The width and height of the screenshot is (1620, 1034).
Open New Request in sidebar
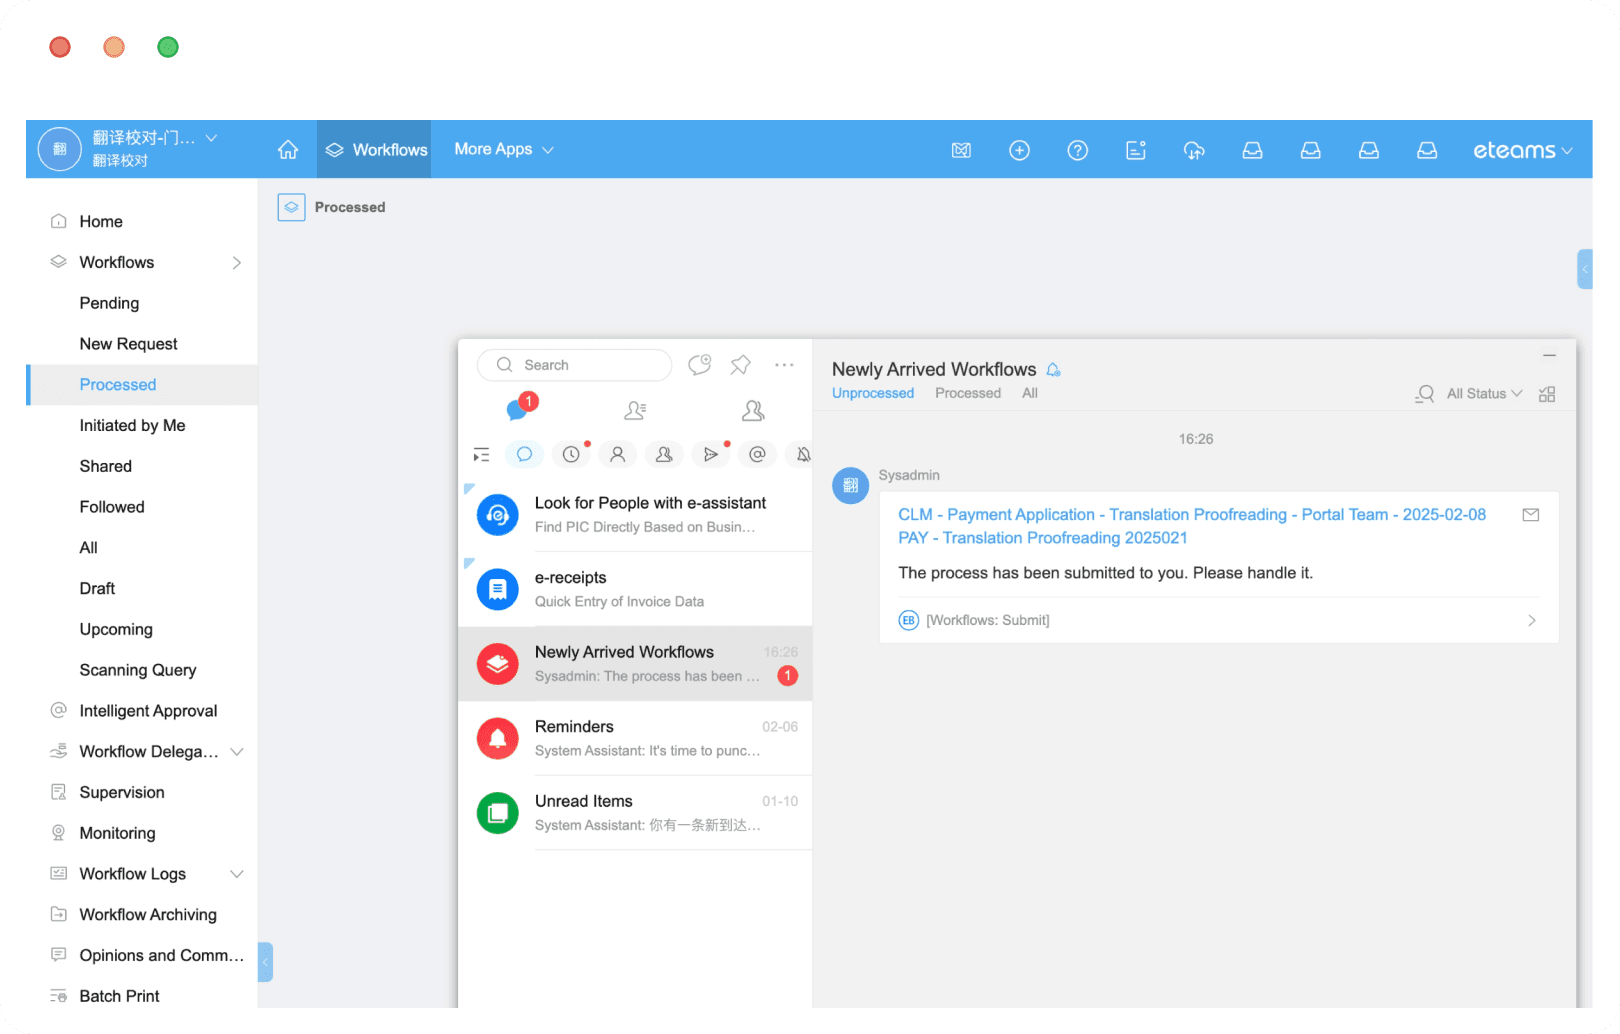[x=128, y=344]
